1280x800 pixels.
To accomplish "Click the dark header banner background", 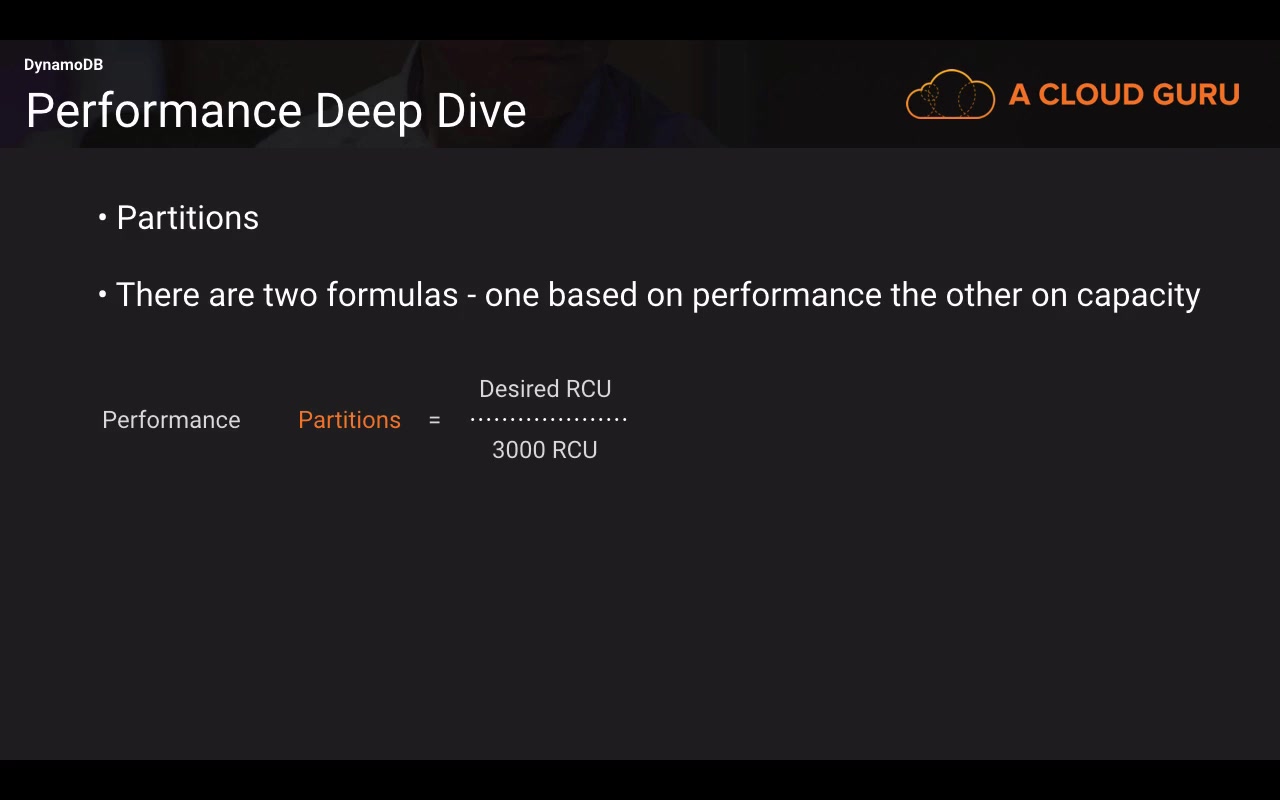I will tap(700, 95).
